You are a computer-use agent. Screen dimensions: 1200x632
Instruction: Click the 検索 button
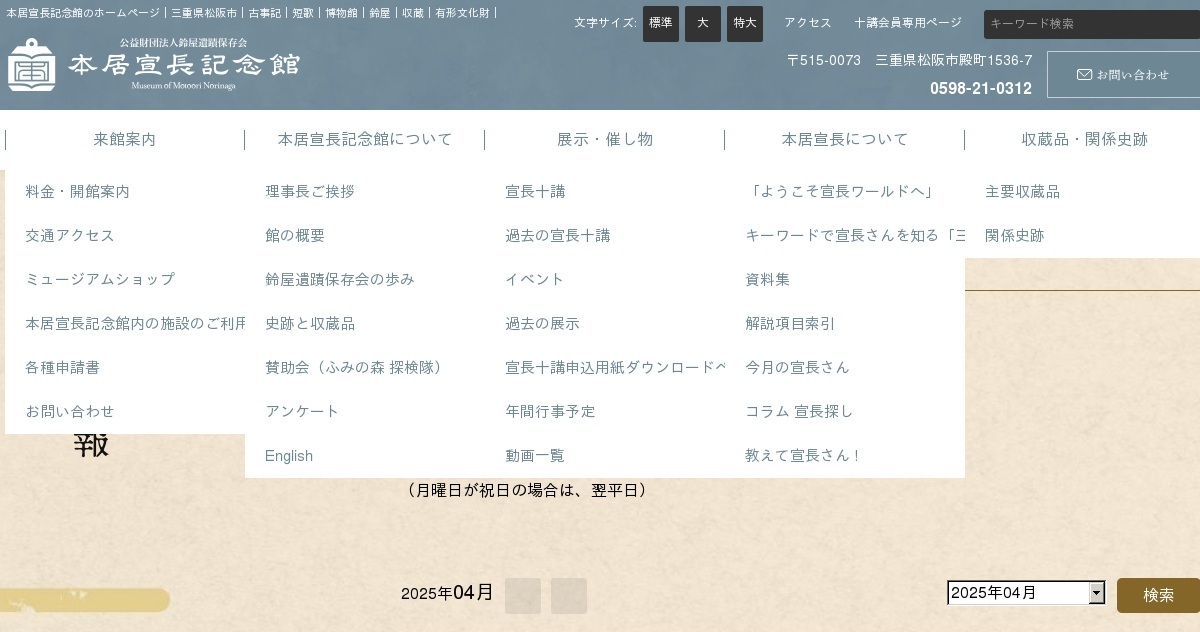1158,595
